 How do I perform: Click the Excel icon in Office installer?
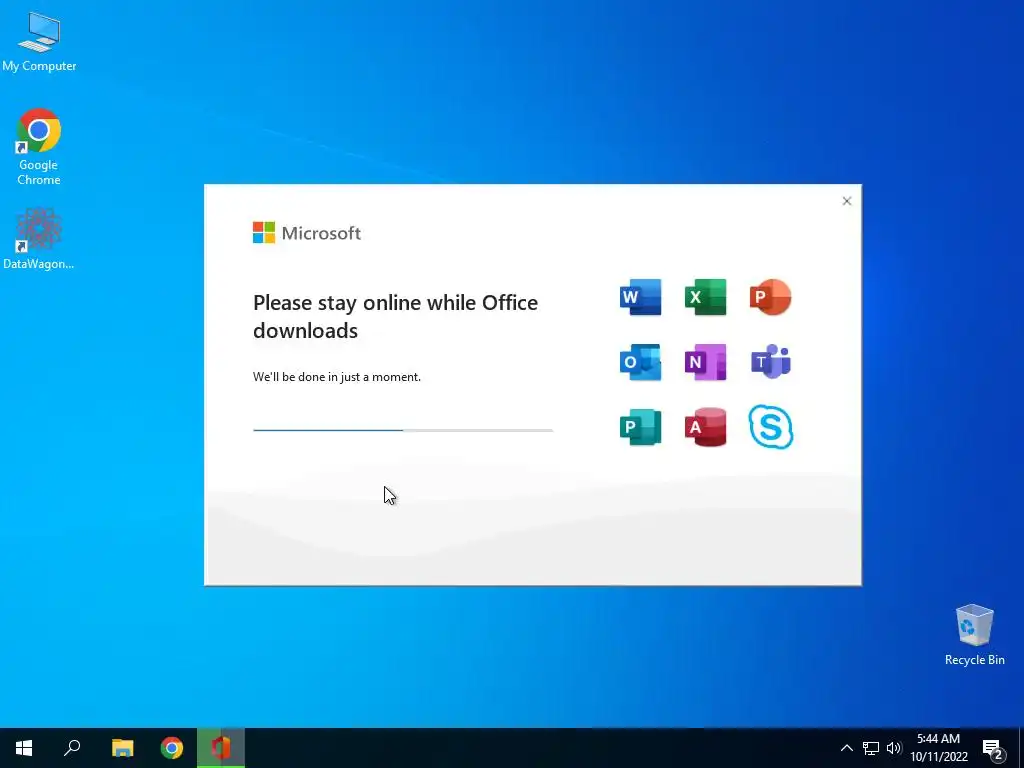click(x=705, y=297)
